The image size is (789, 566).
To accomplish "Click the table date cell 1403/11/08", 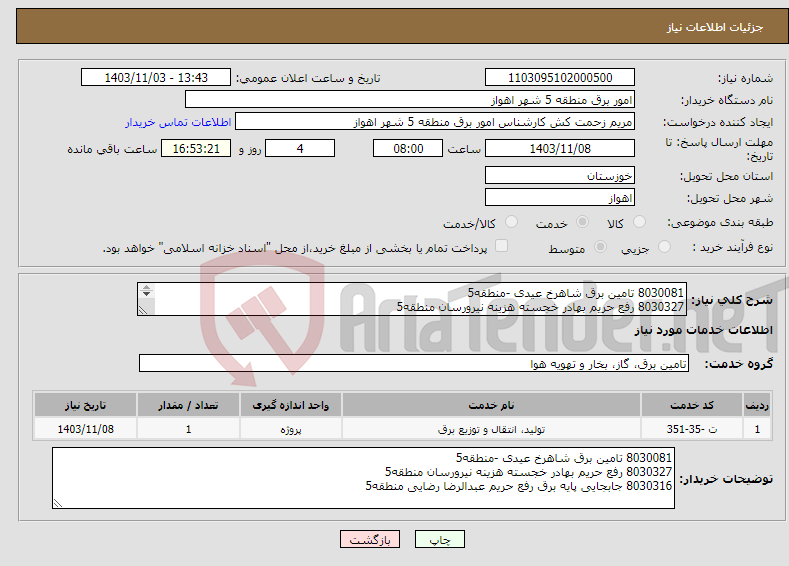I will coord(86,429).
